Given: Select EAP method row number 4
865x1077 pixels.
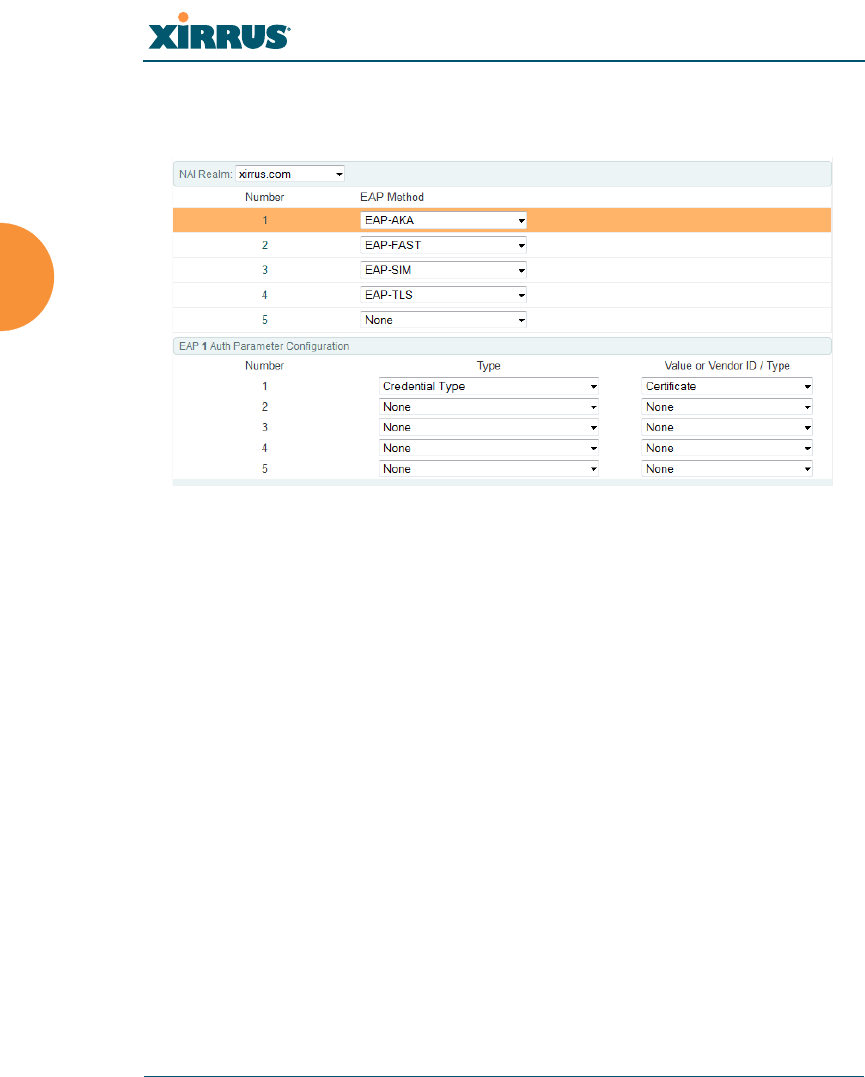Looking at the screenshot, I should [265, 295].
